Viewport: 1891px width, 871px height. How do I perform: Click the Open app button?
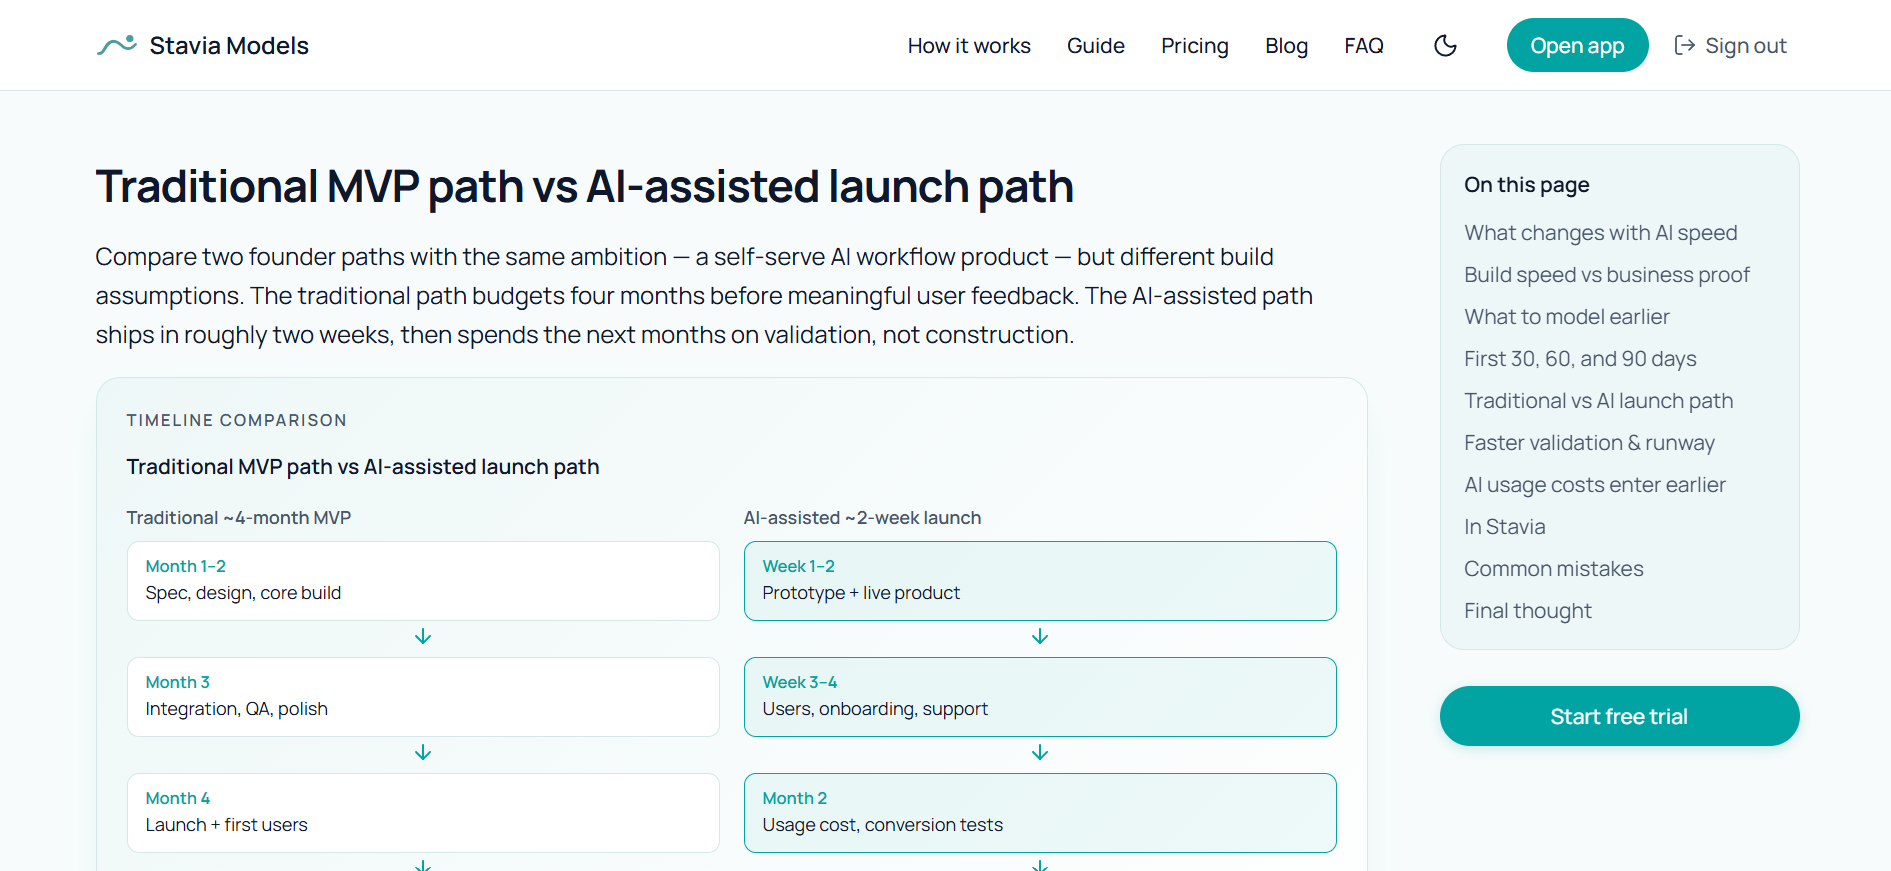click(1577, 45)
